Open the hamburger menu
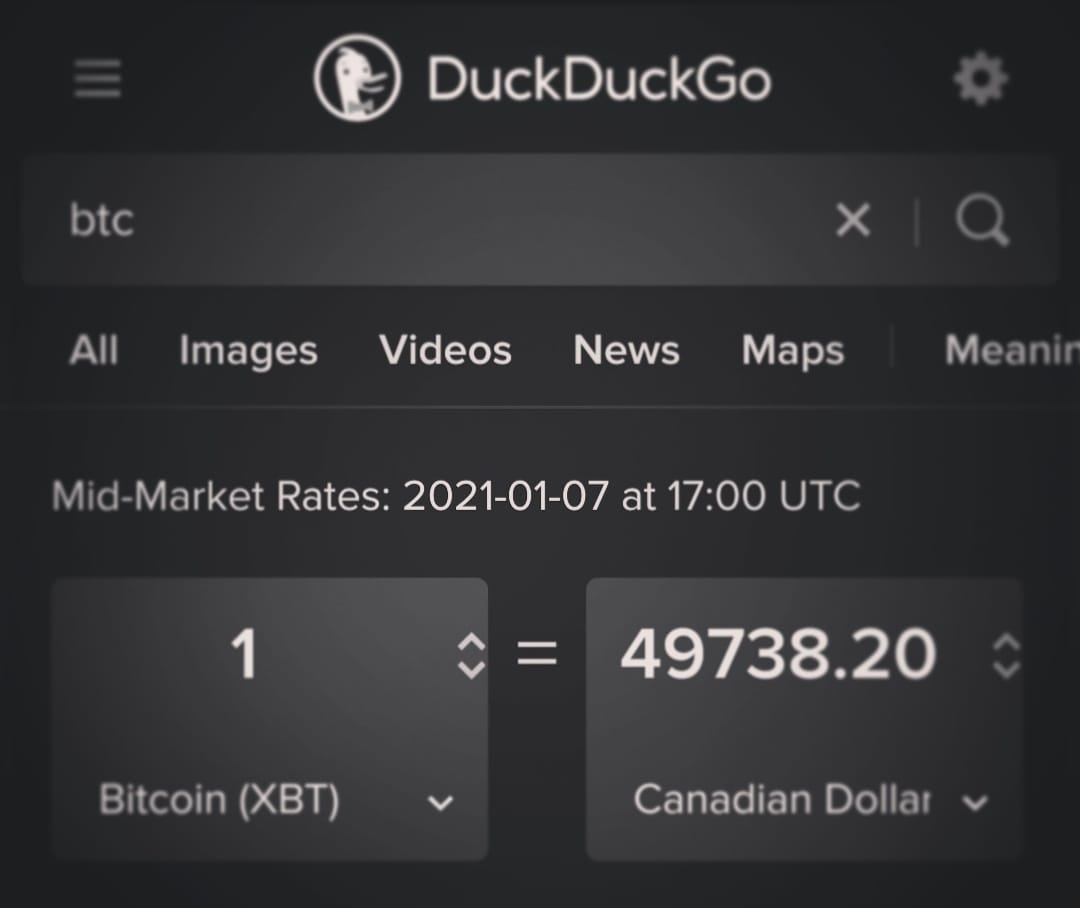The width and height of the screenshot is (1080, 908). click(97, 79)
